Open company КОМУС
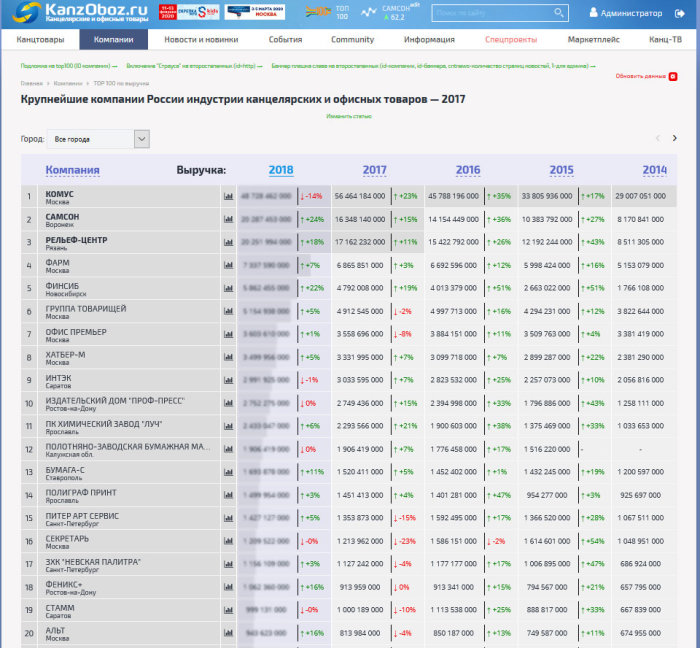Viewport: 700px width, 648px height. [59, 194]
